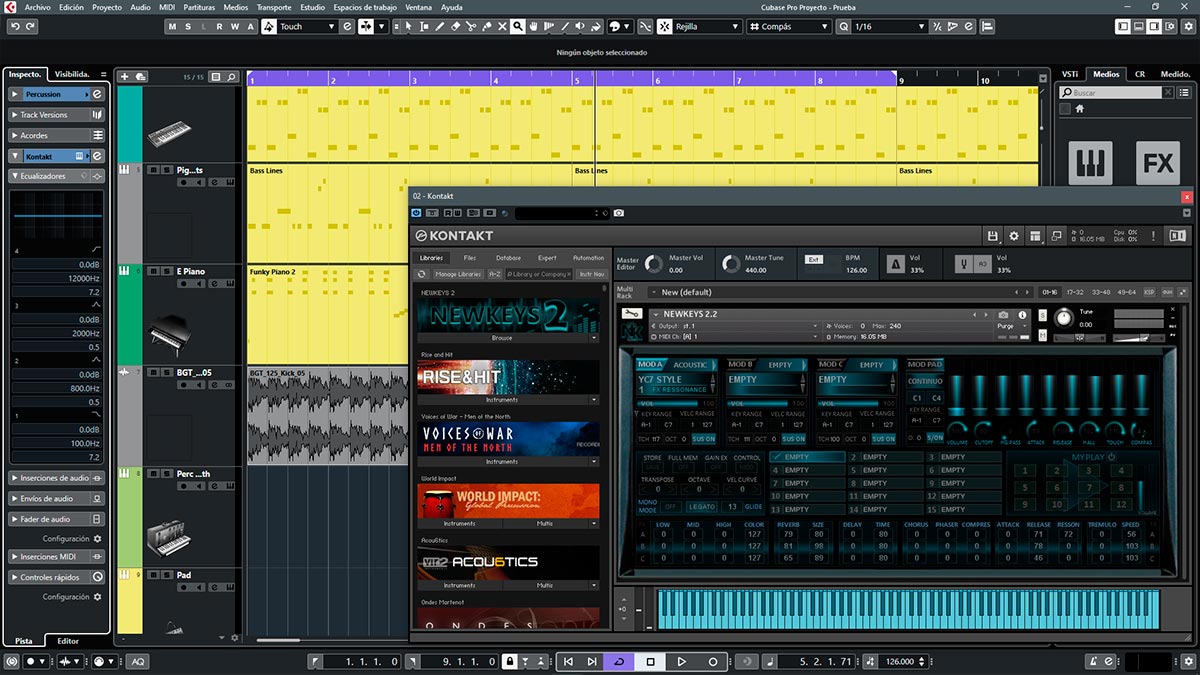1200x675 pixels.
Task: Toggle global Solo S button
Action: [x=188, y=26]
